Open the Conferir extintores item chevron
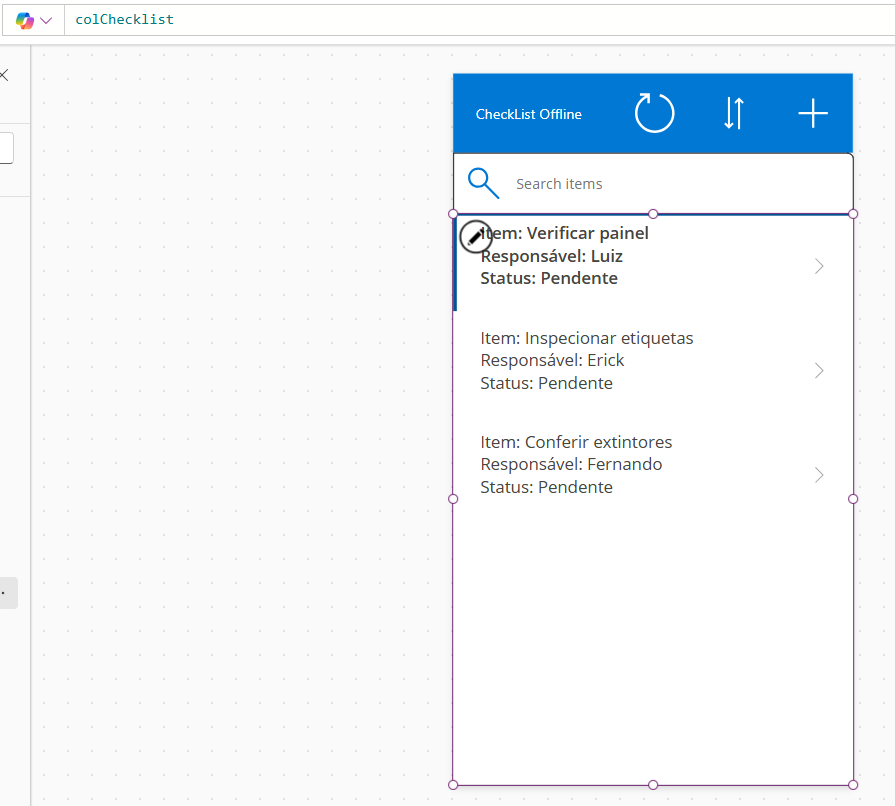895x806 pixels. [819, 475]
